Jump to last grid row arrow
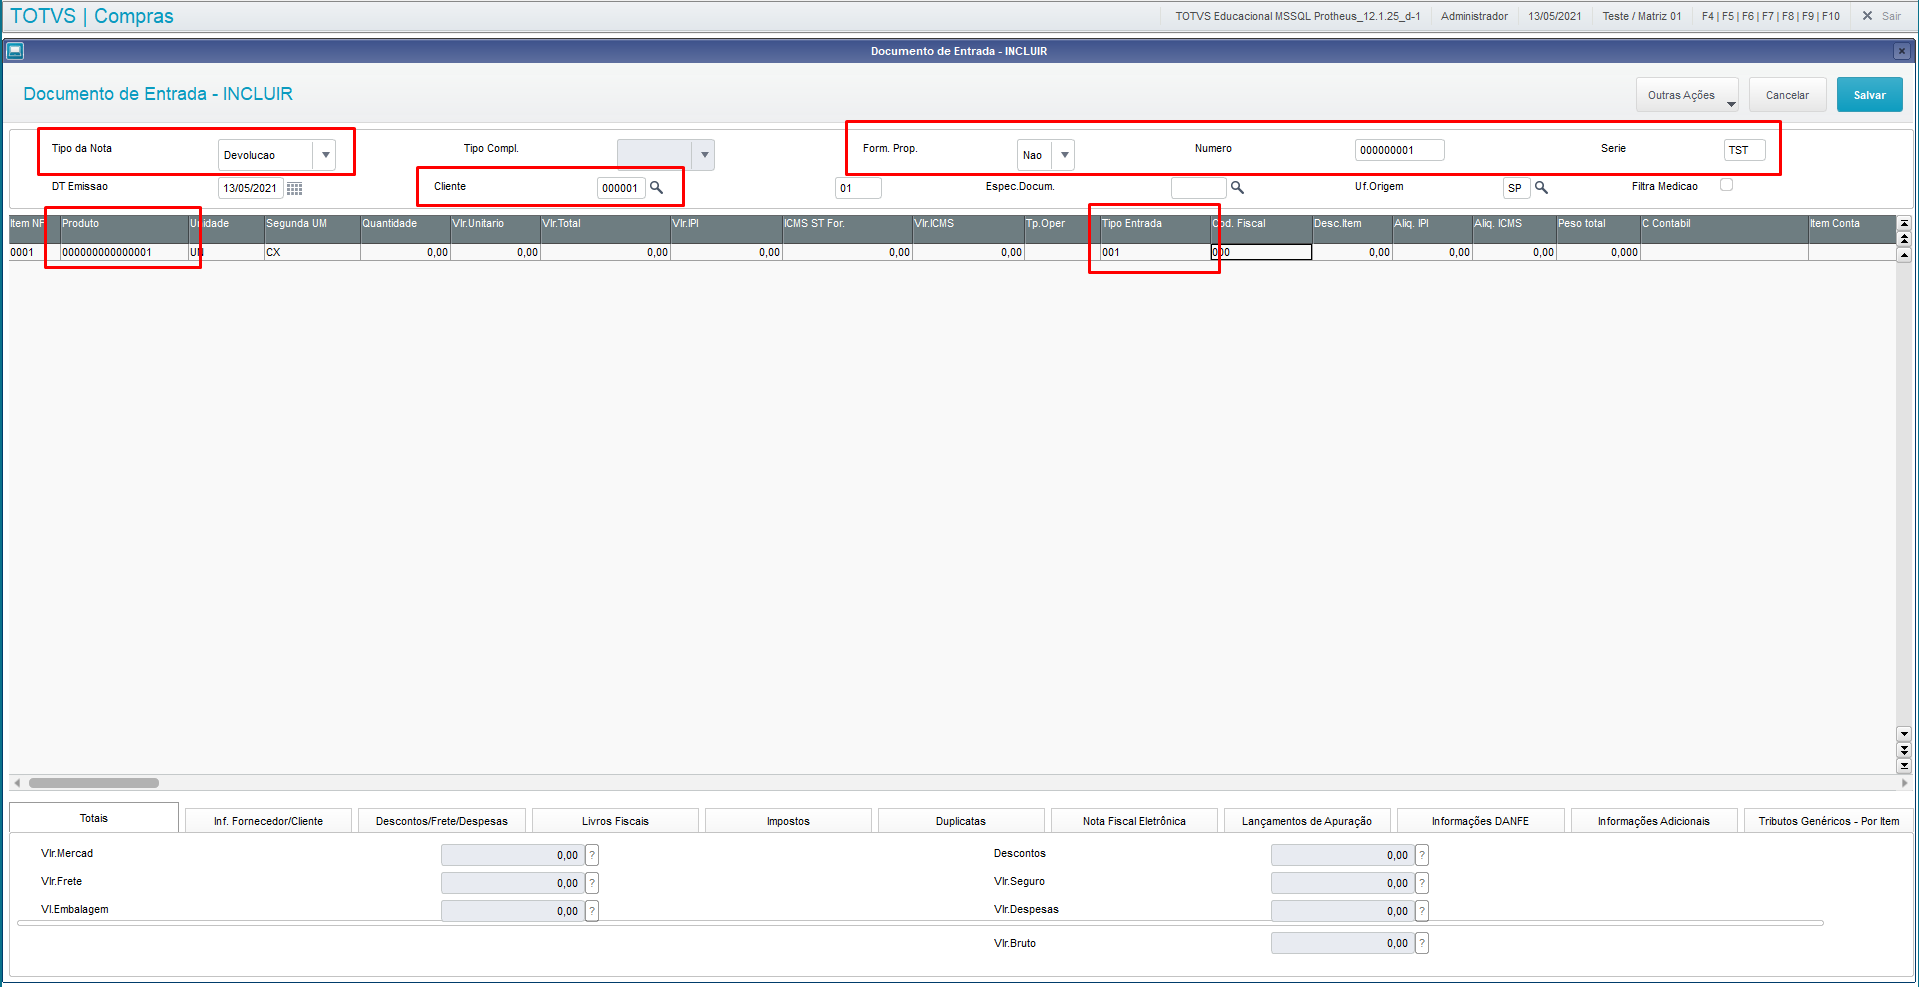 (1904, 766)
